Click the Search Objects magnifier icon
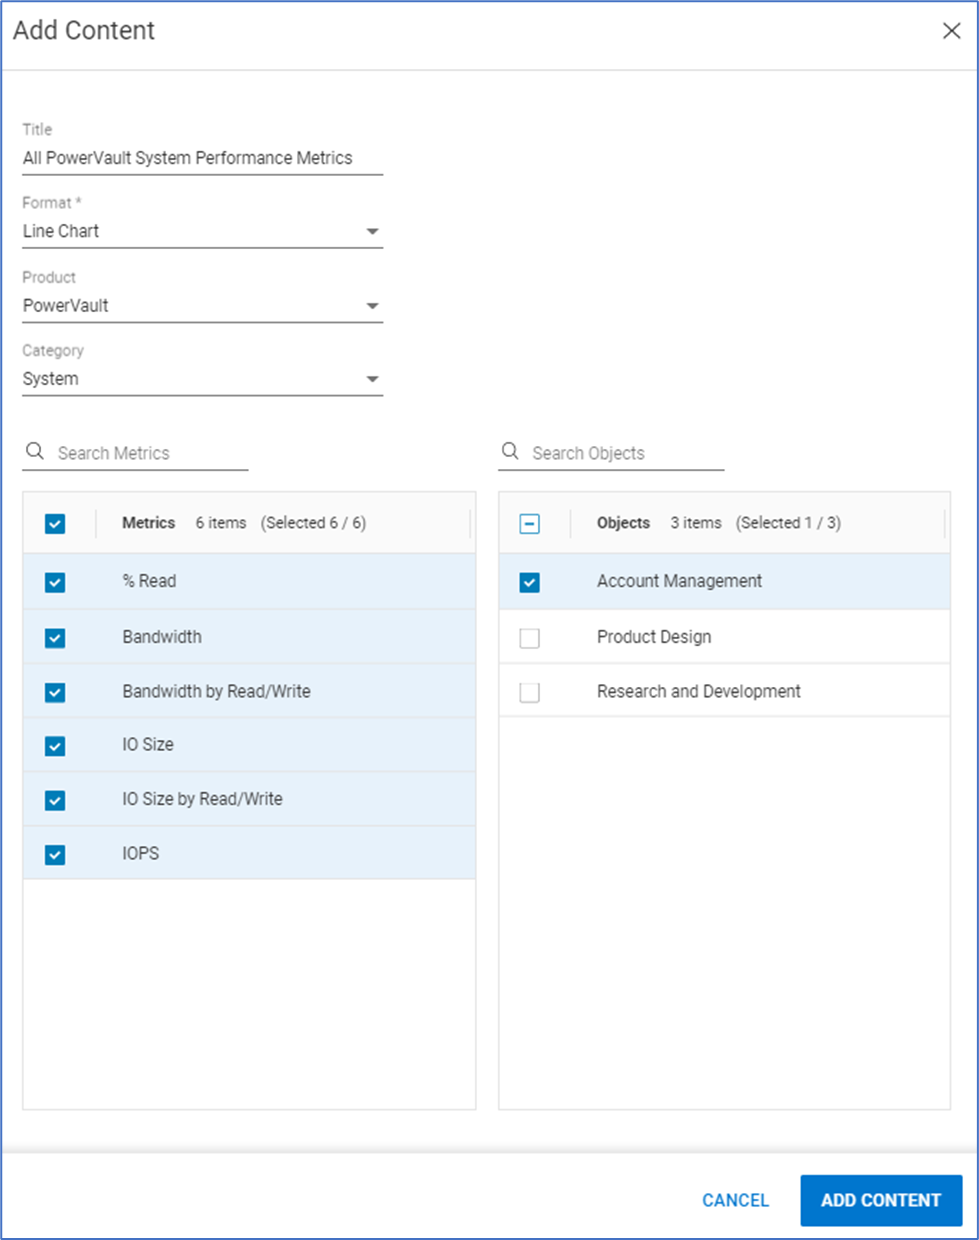Screen dimensions: 979x1240 [x=508, y=452]
